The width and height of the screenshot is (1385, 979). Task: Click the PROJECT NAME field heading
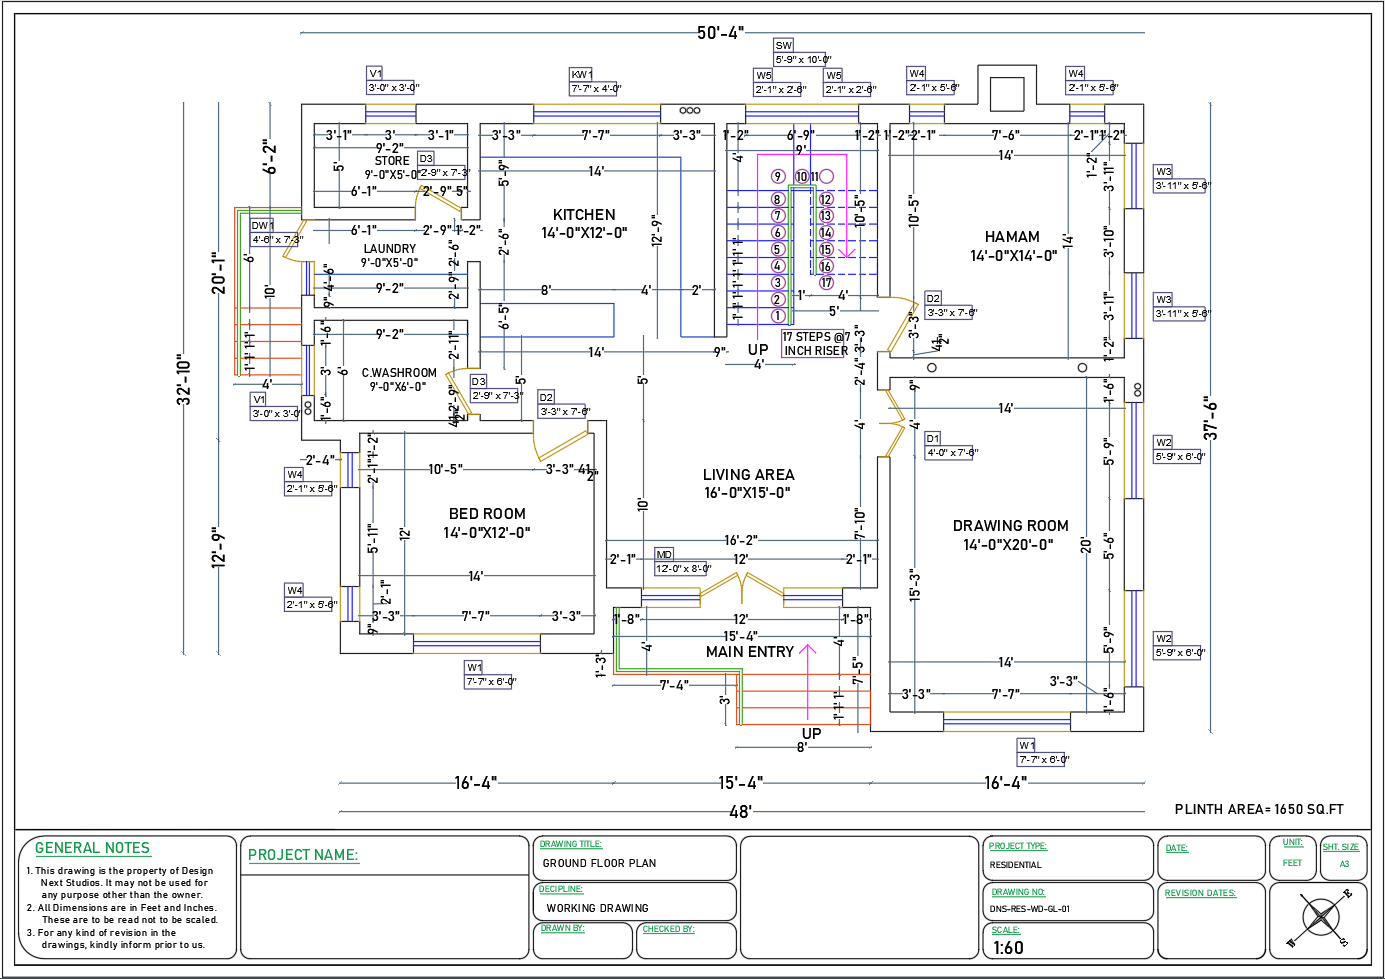tap(303, 855)
